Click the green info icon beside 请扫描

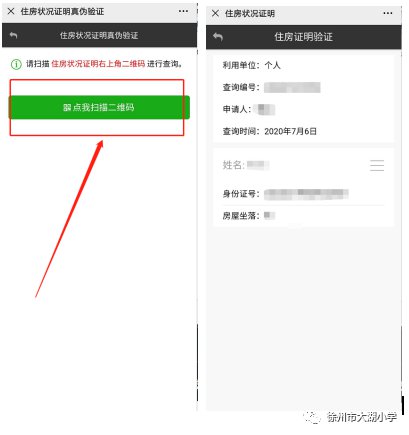(x=16, y=64)
